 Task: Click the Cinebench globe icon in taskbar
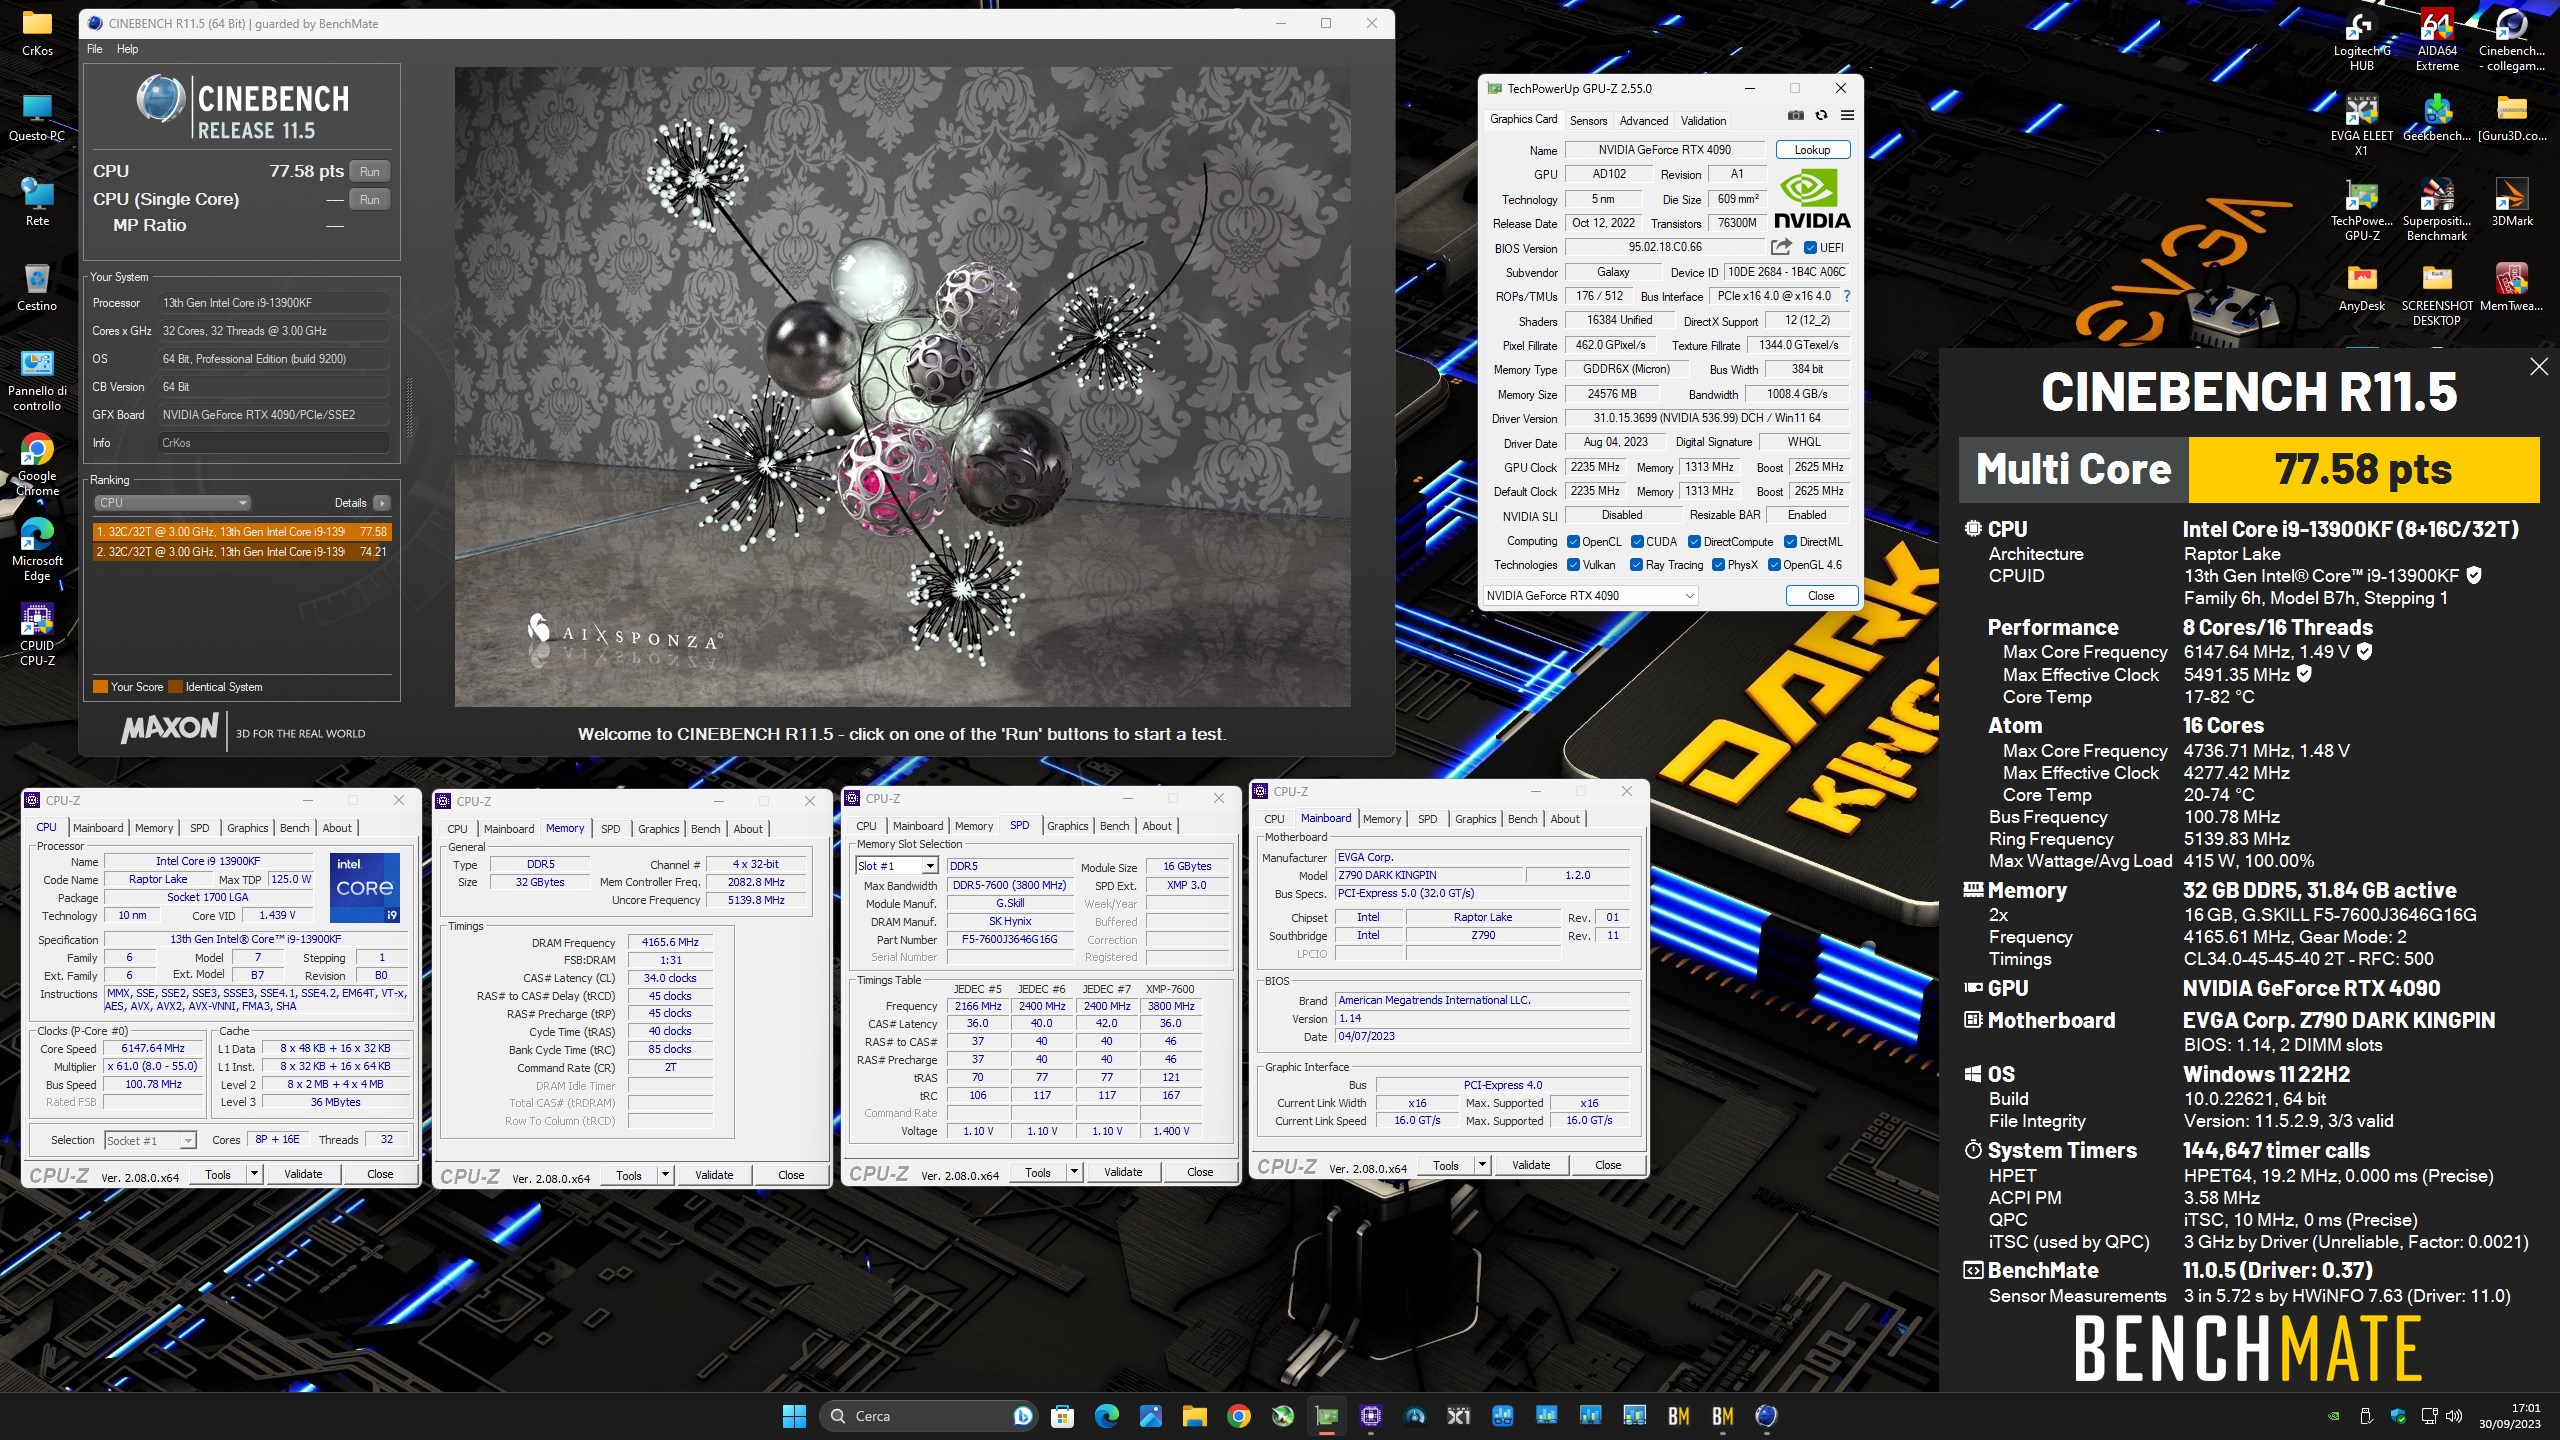[1766, 1416]
